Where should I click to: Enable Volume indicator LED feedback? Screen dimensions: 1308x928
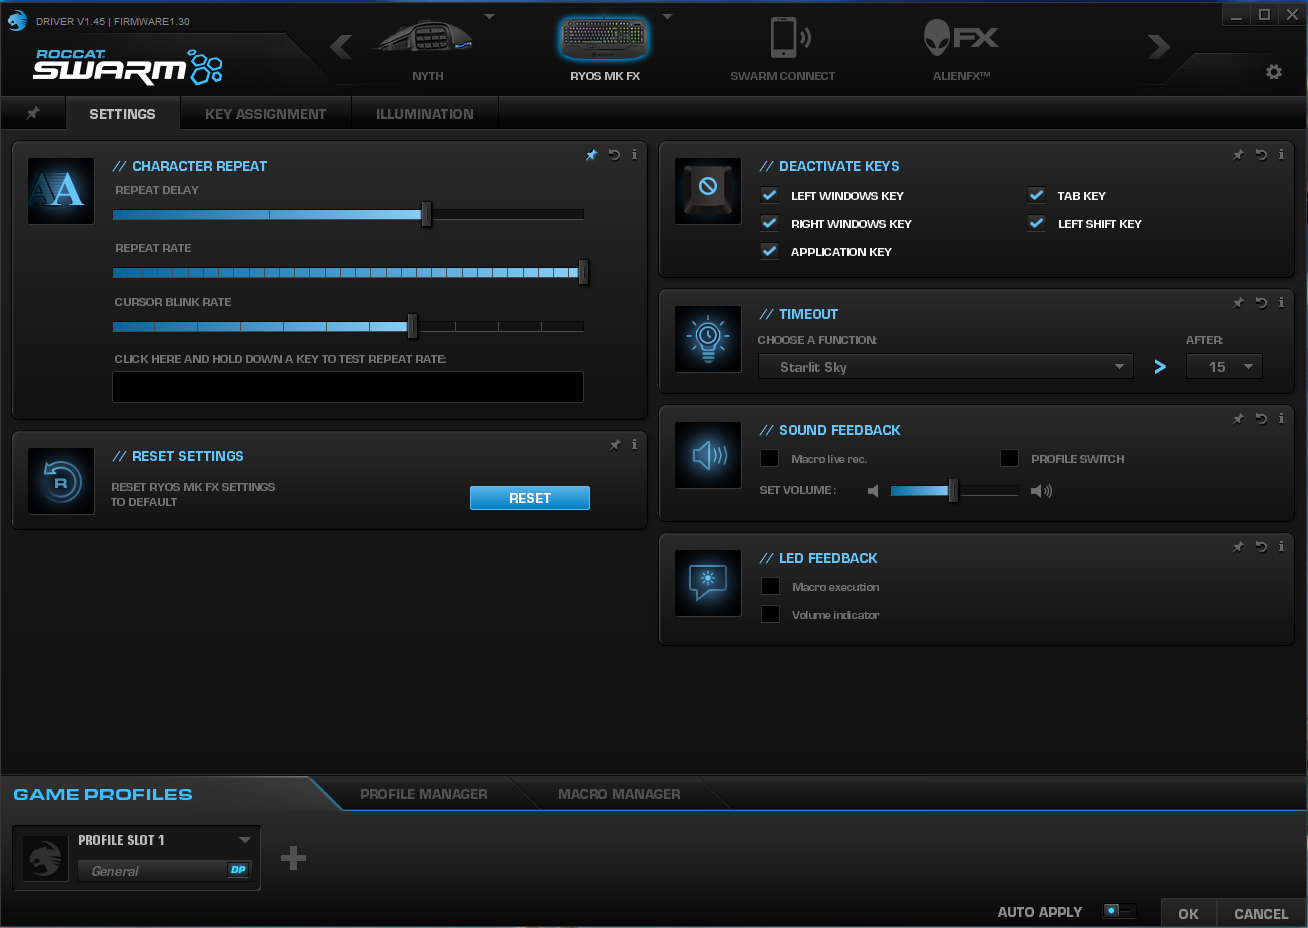pyautogui.click(x=771, y=614)
